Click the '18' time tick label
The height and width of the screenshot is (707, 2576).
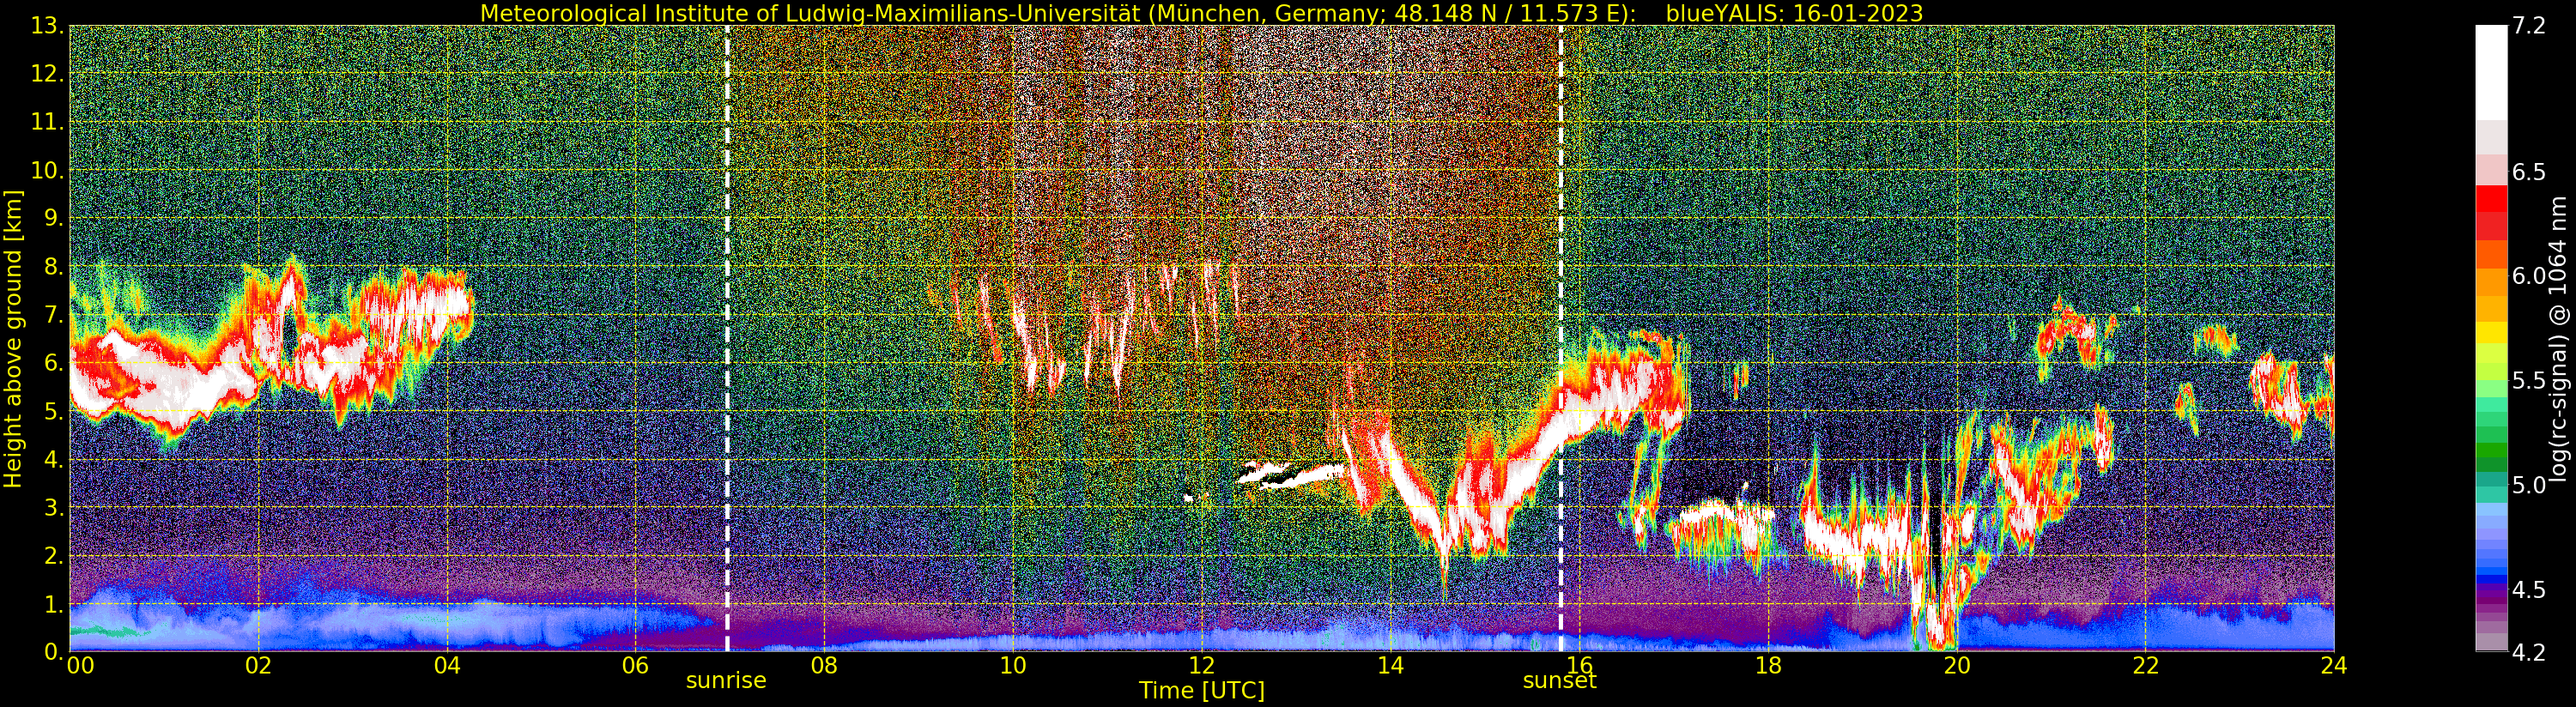(1768, 666)
